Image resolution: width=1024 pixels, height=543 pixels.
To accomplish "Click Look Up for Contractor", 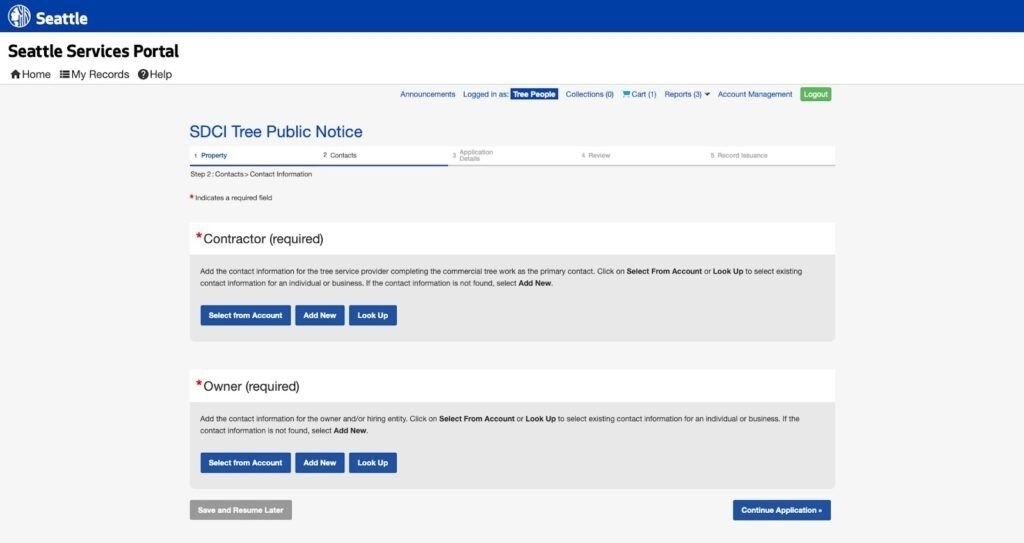I will click(372, 315).
